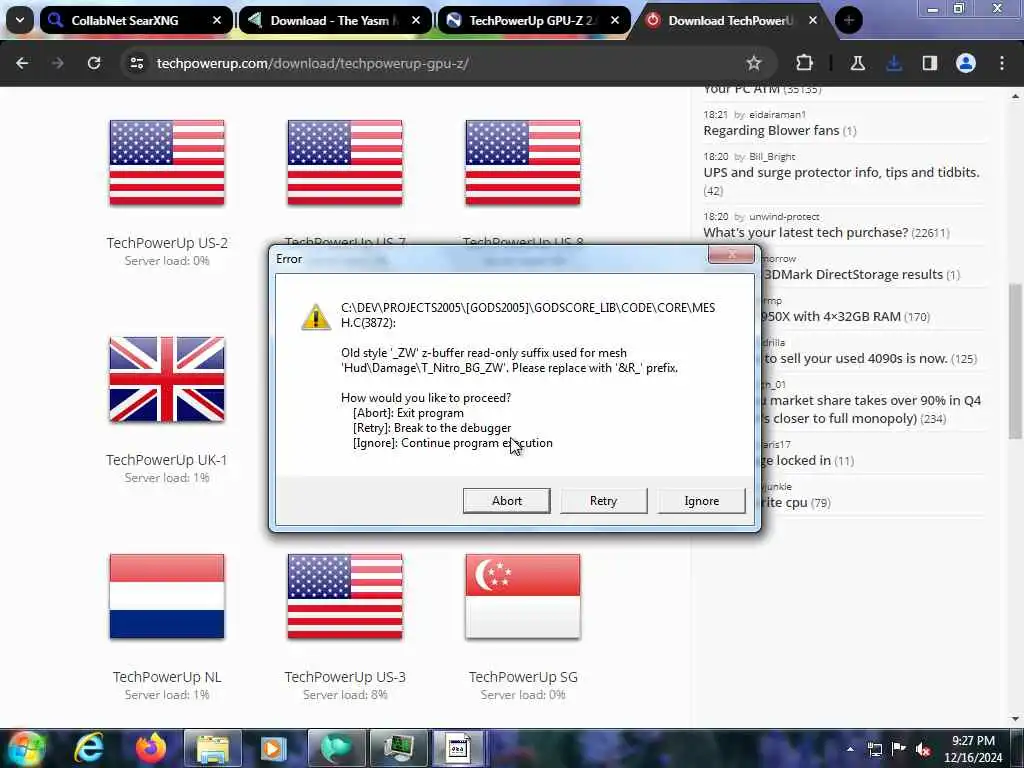Select the US-8 server flag image

(522, 162)
